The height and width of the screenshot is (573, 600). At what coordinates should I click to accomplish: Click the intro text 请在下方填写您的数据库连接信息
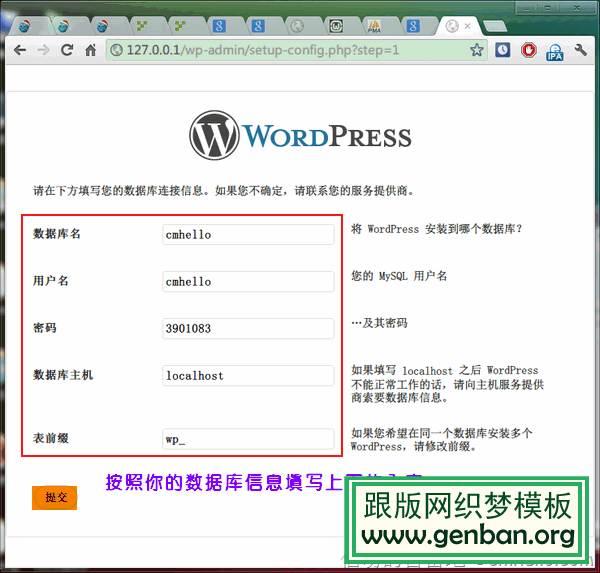(x=118, y=190)
